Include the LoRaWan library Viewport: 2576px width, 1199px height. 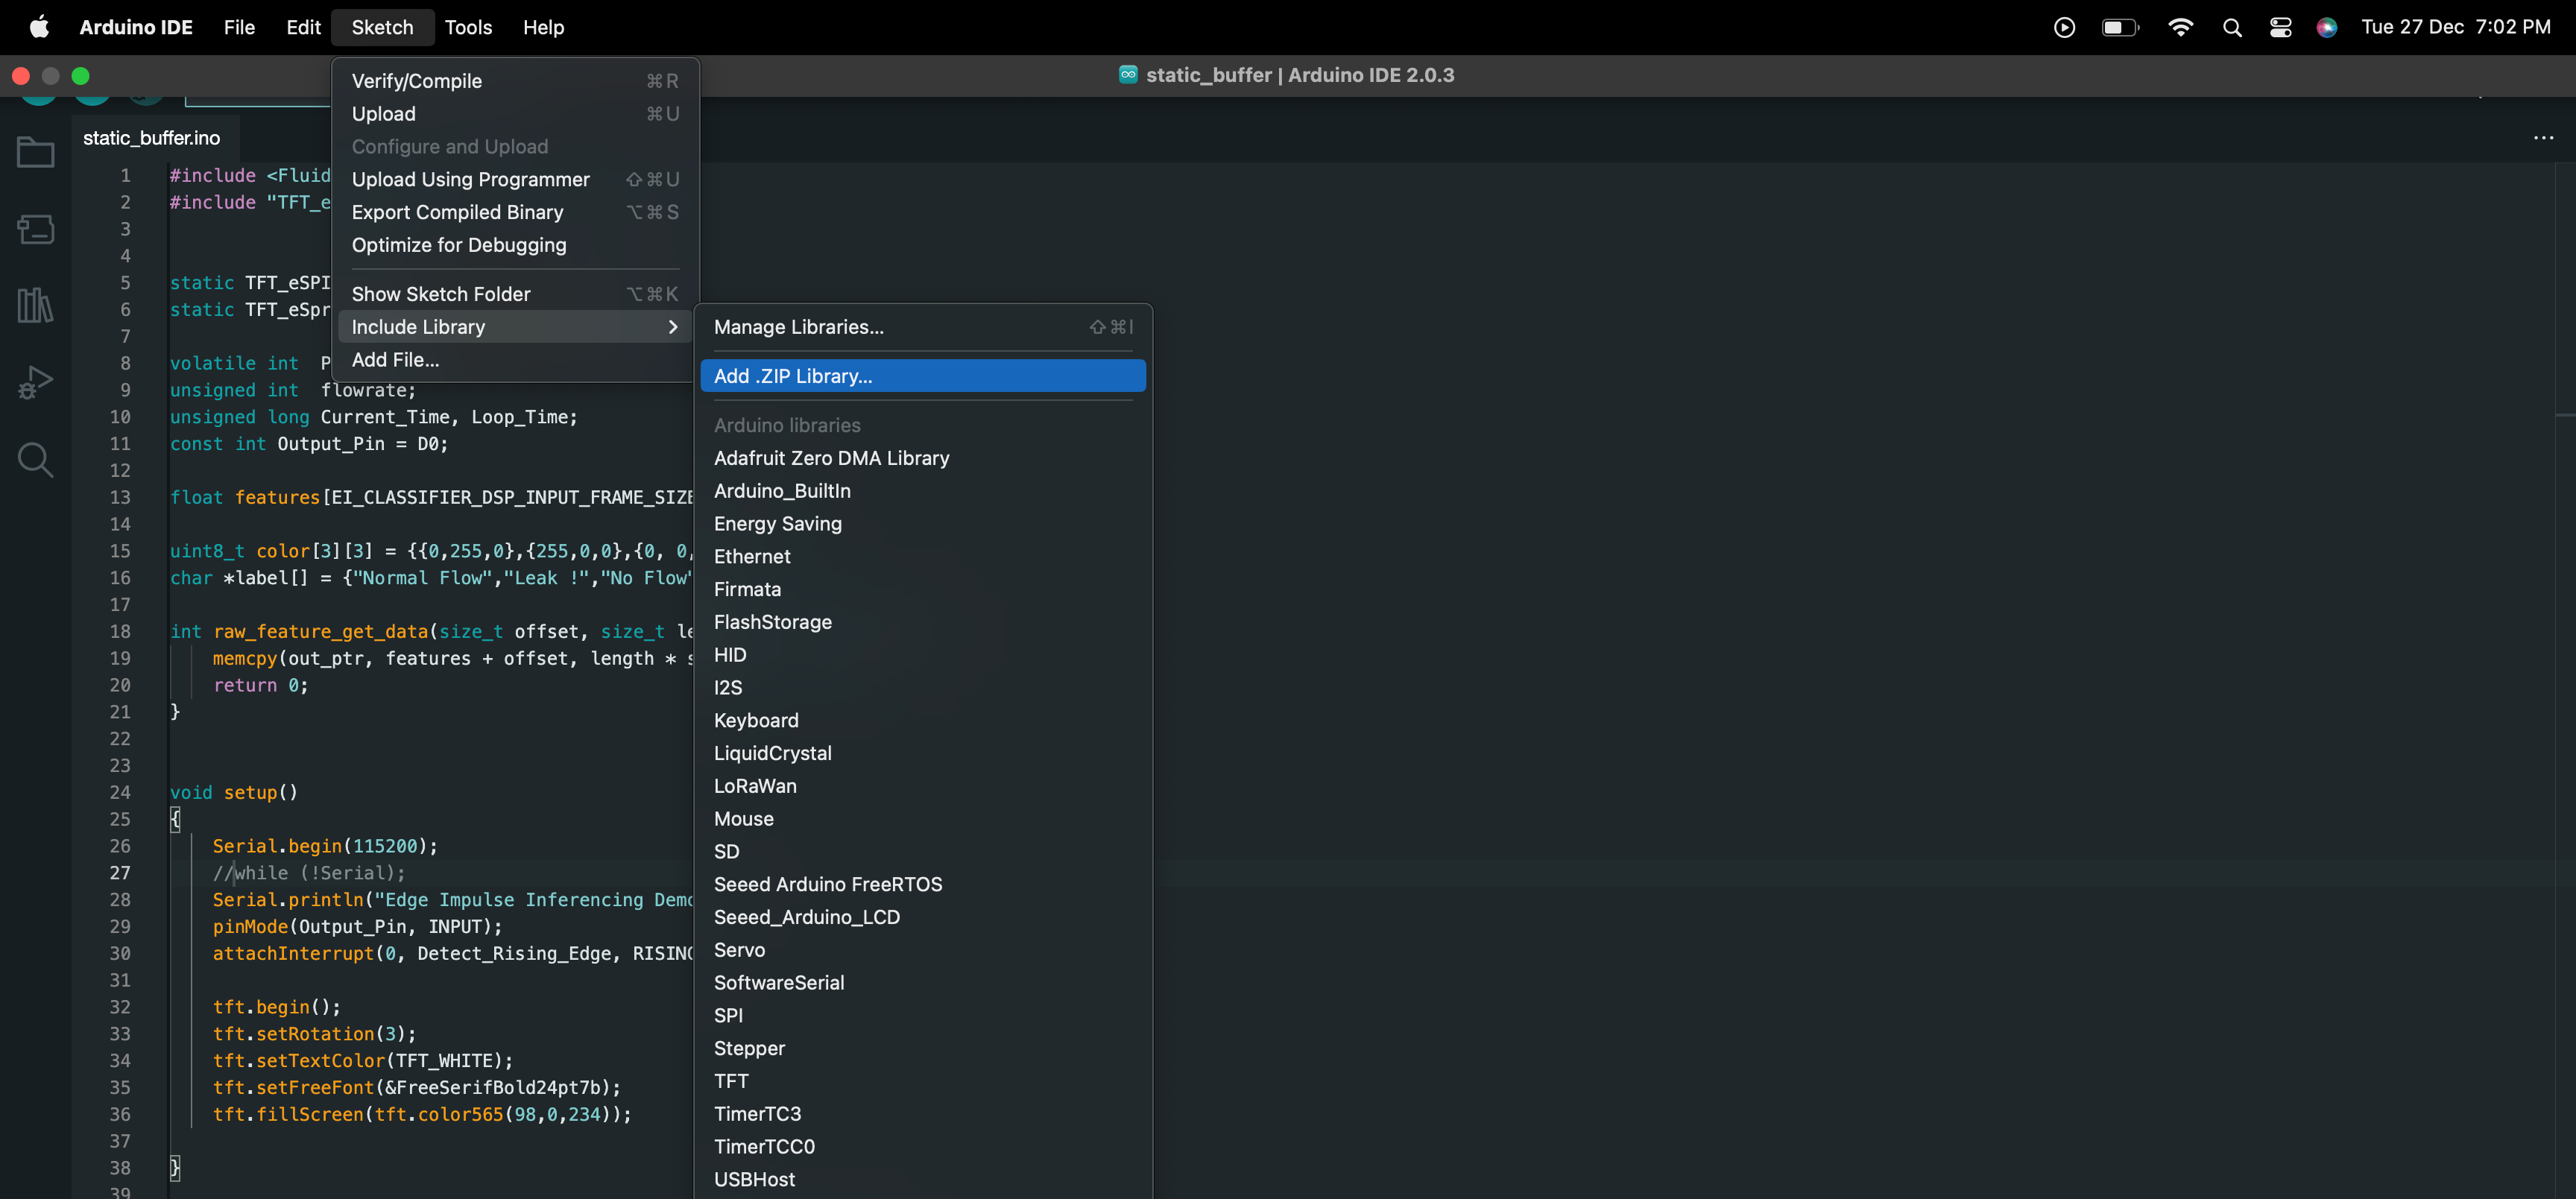(923, 786)
